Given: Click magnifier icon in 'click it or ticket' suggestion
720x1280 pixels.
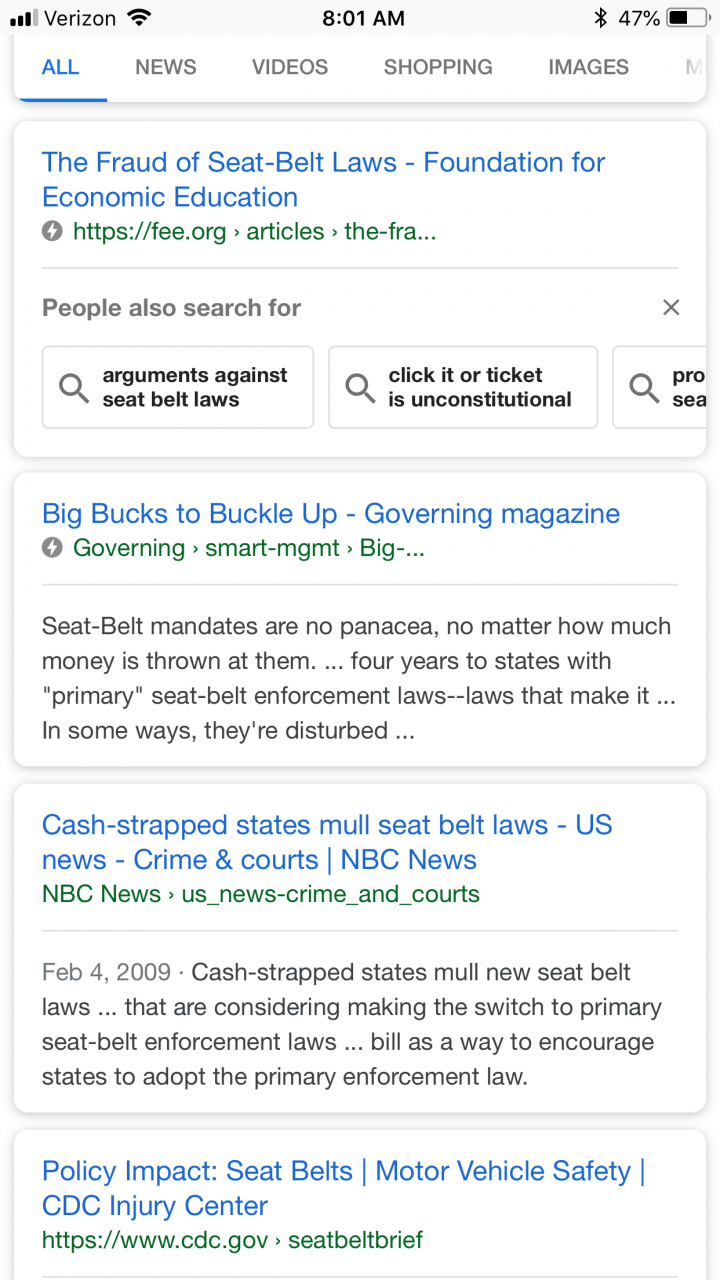Looking at the screenshot, I should tap(360, 387).
